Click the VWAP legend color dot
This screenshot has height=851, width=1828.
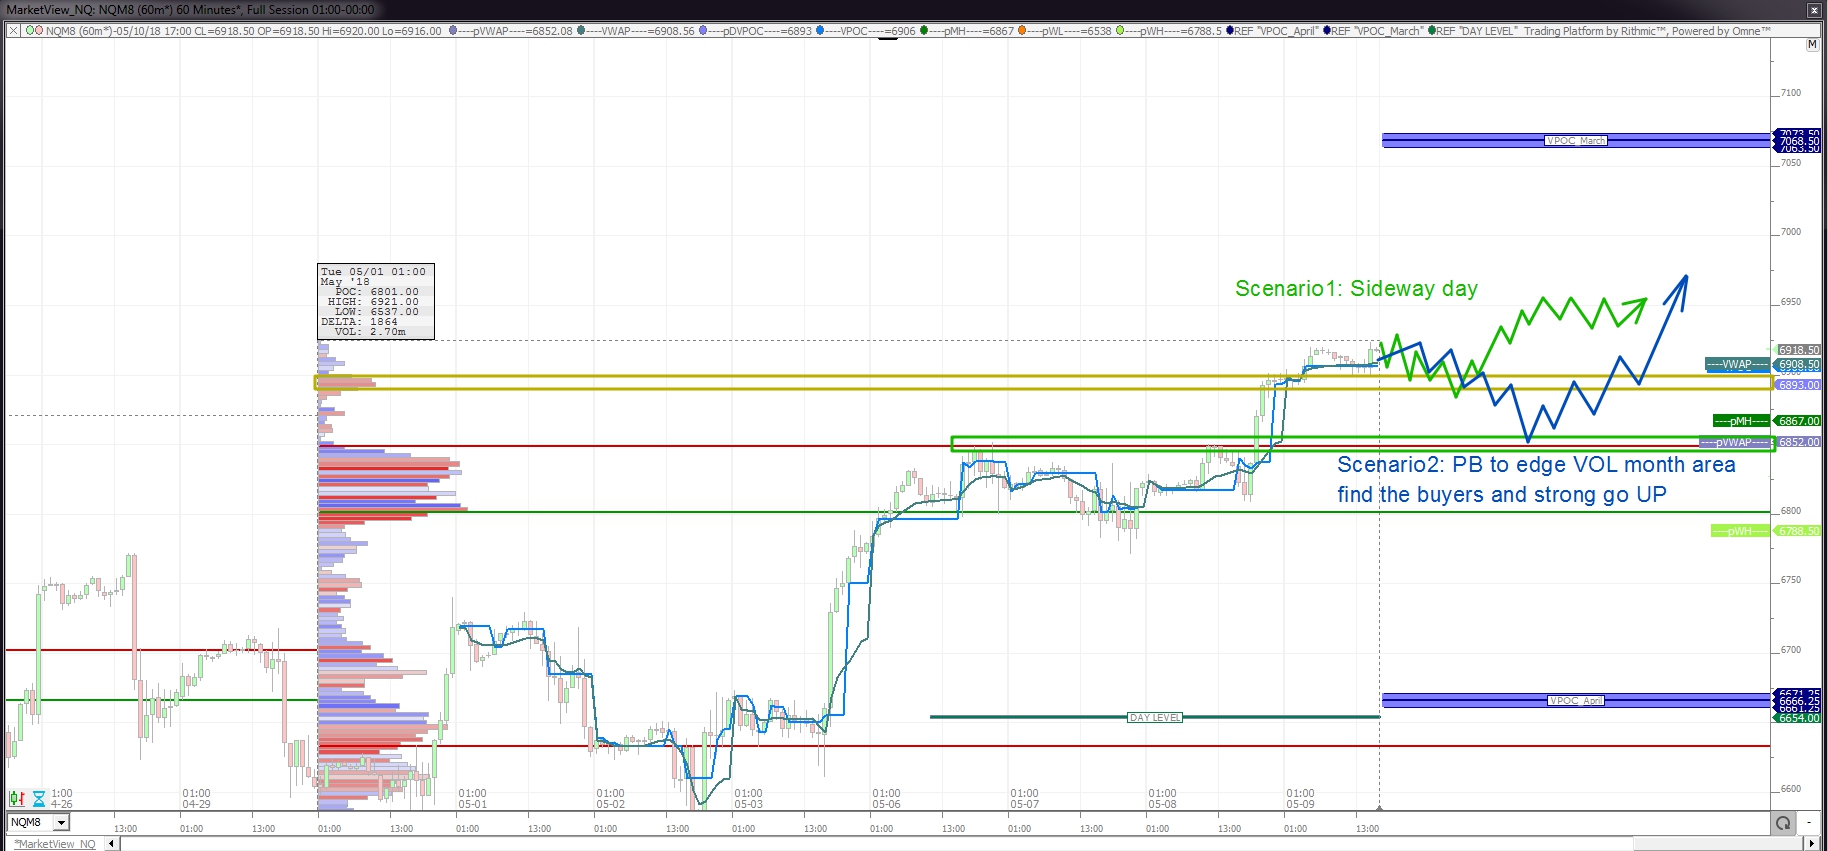pos(581,31)
